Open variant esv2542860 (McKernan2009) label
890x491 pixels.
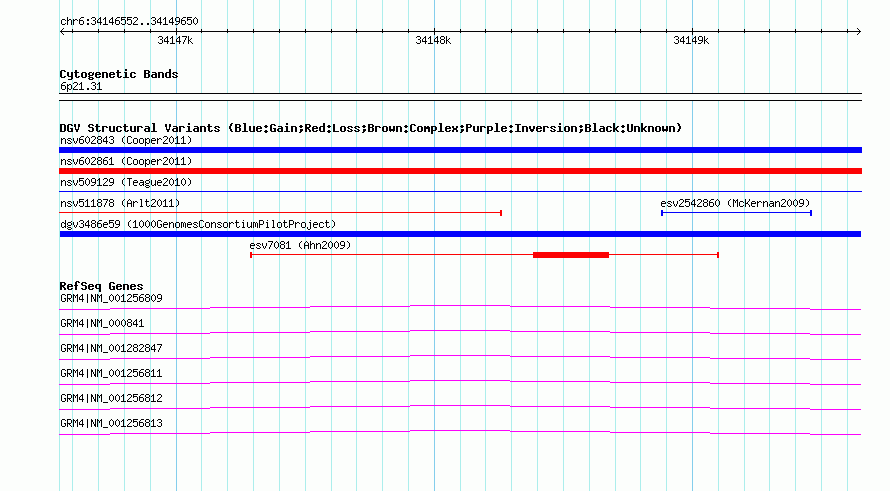[x=735, y=203]
